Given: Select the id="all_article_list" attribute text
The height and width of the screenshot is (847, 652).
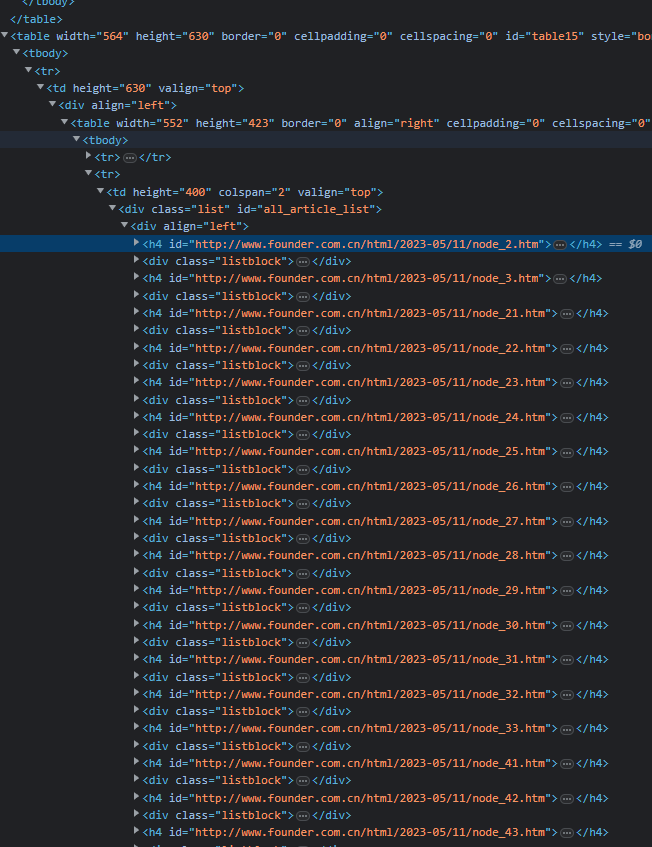Looking at the screenshot, I should click(x=306, y=209).
